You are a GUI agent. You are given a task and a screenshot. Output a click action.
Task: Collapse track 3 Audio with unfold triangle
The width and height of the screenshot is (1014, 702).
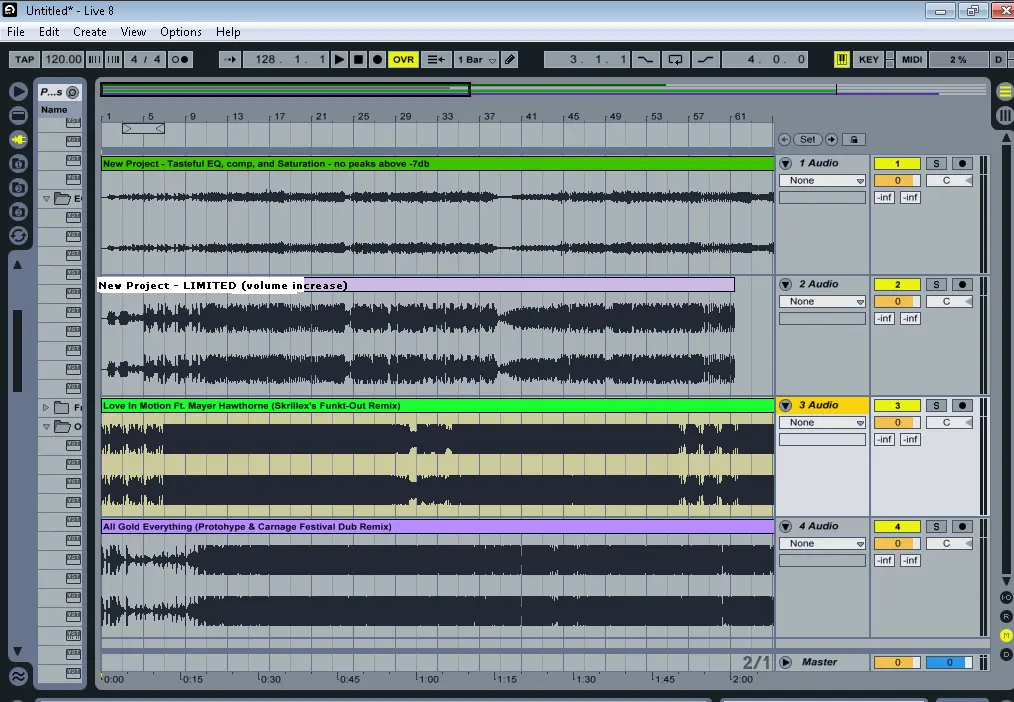pos(786,405)
